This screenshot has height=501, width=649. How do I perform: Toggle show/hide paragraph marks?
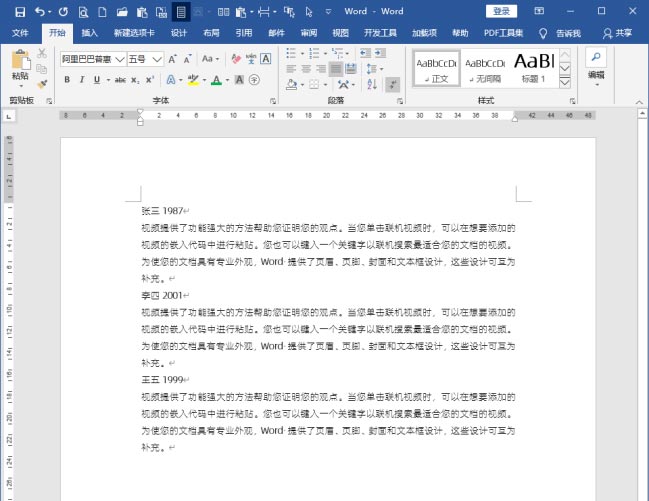[x=392, y=84]
